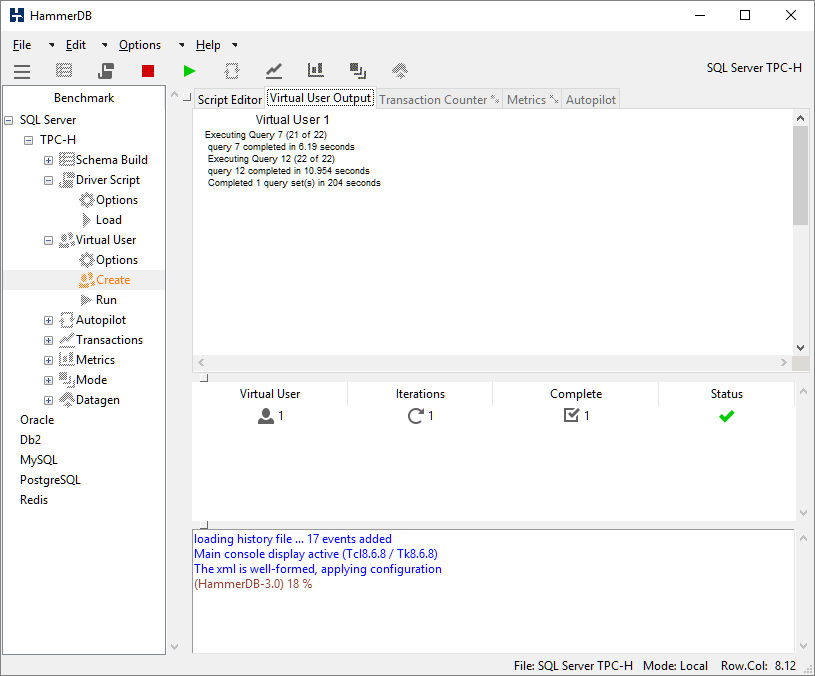Screen dimensions: 815x676
Task: Click the Virtual User tree icon
Action: tap(67, 240)
